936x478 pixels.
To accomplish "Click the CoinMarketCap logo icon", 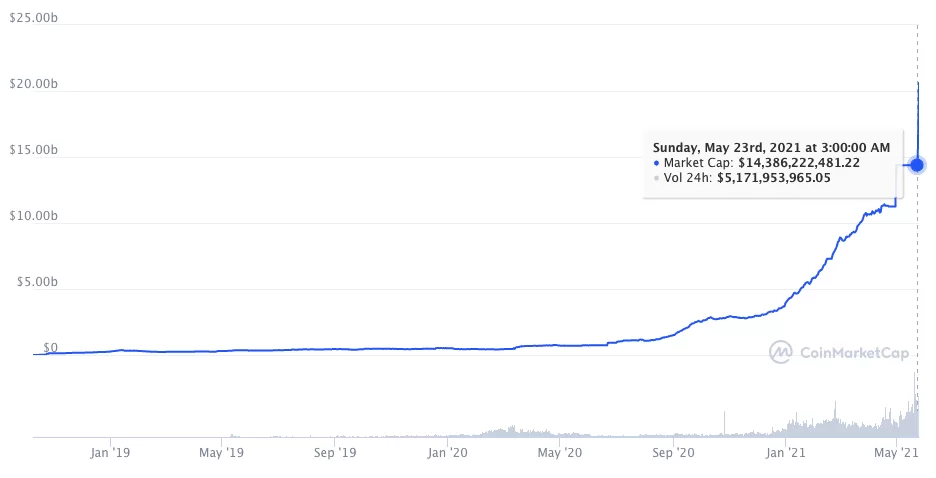I will tap(781, 352).
